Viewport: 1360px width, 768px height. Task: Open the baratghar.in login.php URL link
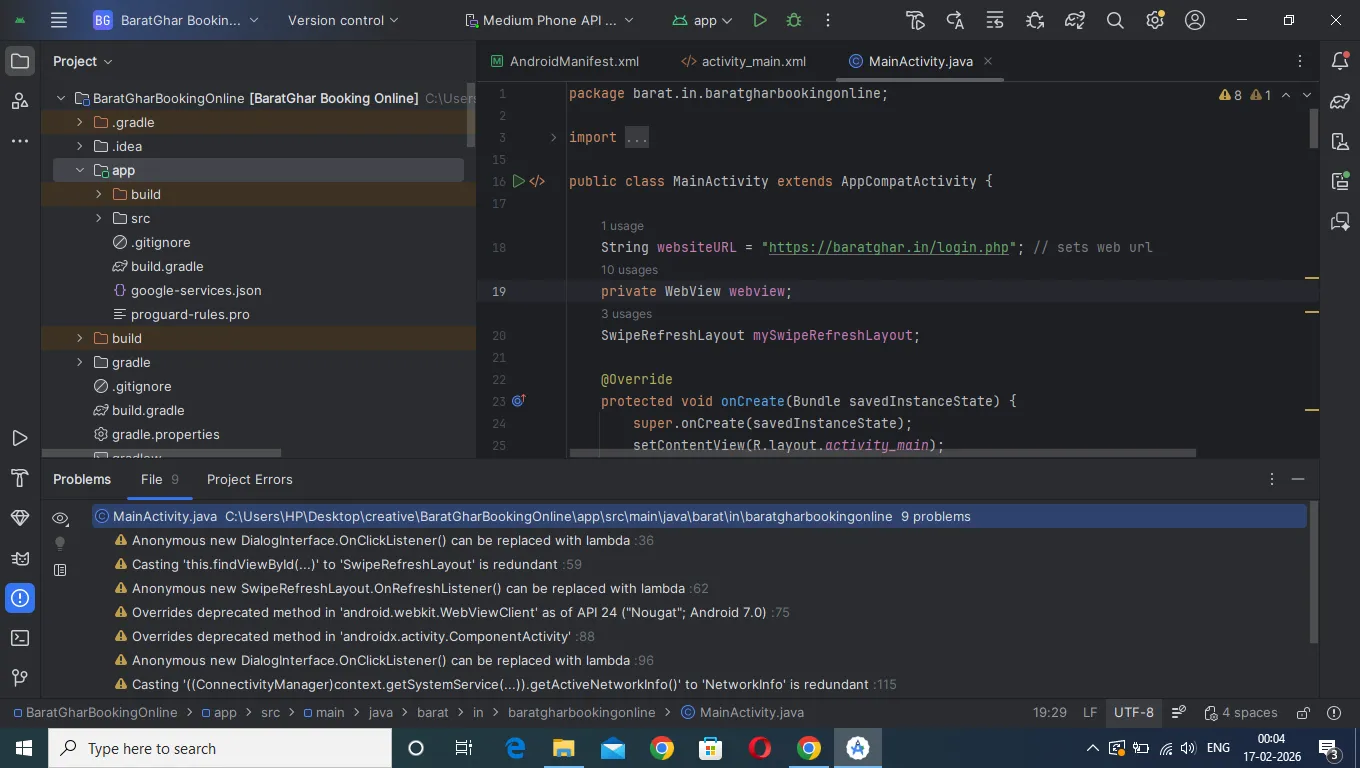[x=889, y=247]
